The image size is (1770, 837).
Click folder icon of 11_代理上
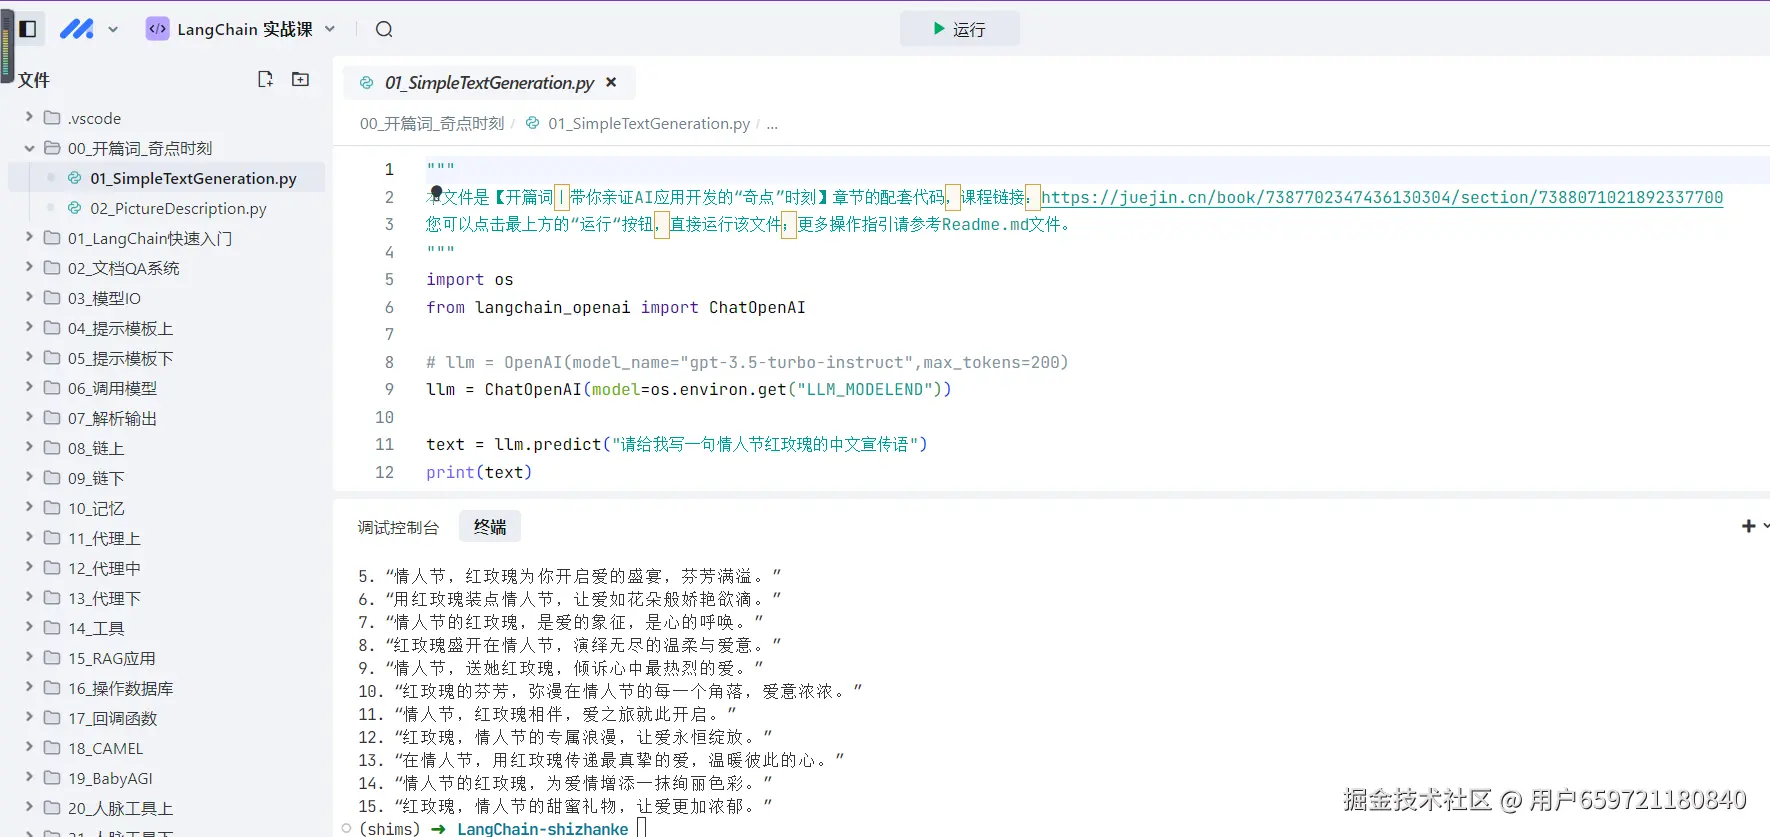coord(52,537)
